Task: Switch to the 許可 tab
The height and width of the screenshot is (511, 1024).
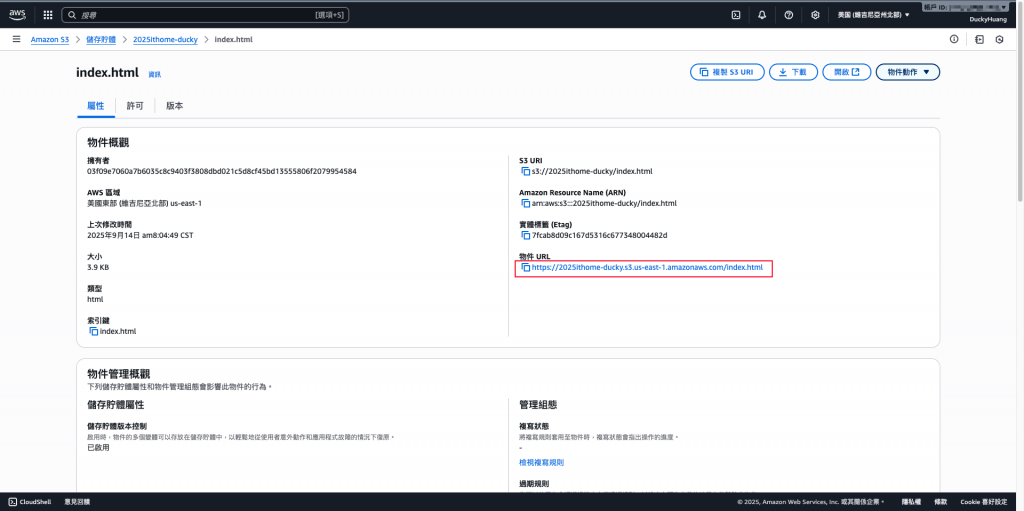Action: coord(135,106)
